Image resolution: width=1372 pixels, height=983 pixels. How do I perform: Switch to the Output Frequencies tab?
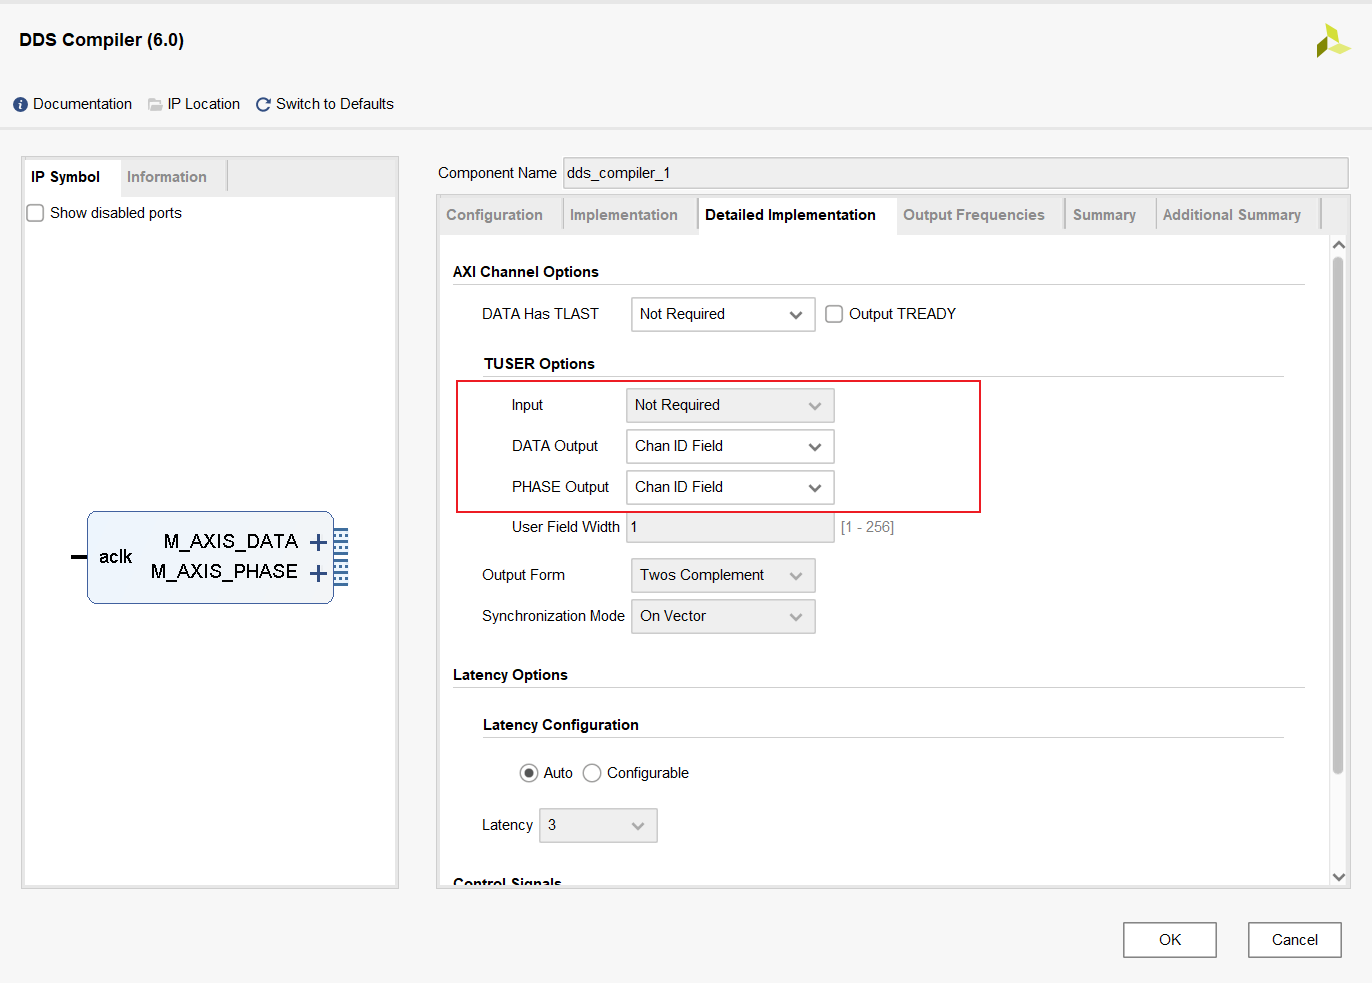point(974,215)
